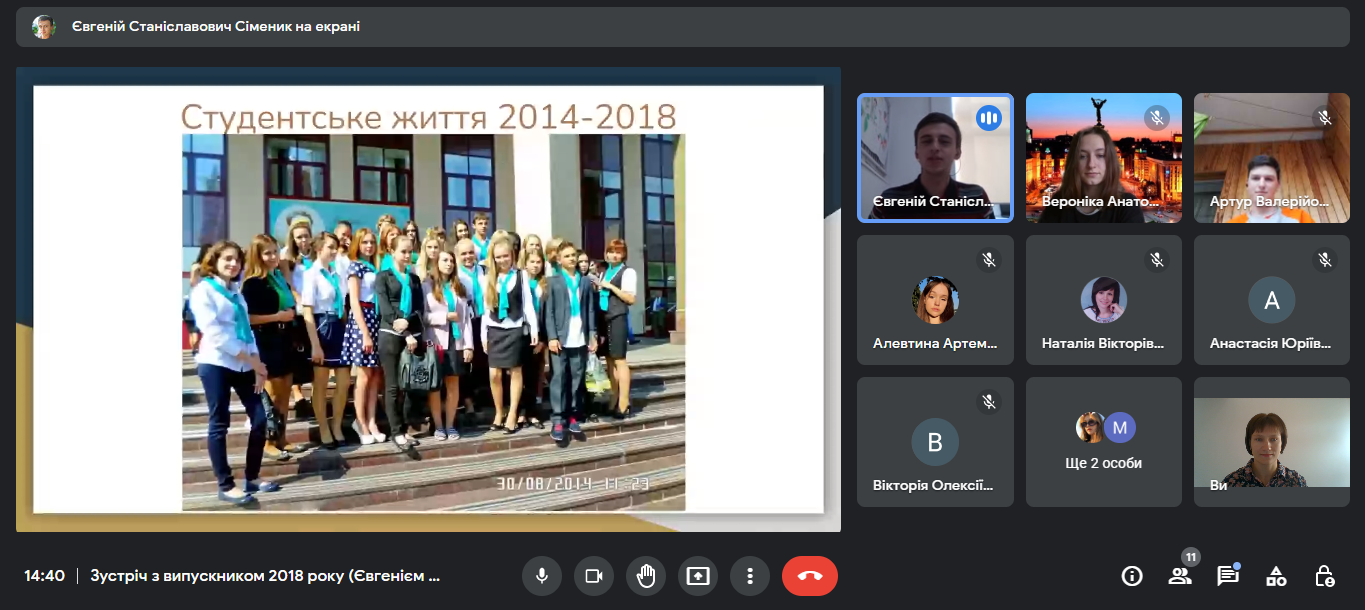Select Вікторія Олексії... participant tile
The height and width of the screenshot is (610, 1365).
935,442
